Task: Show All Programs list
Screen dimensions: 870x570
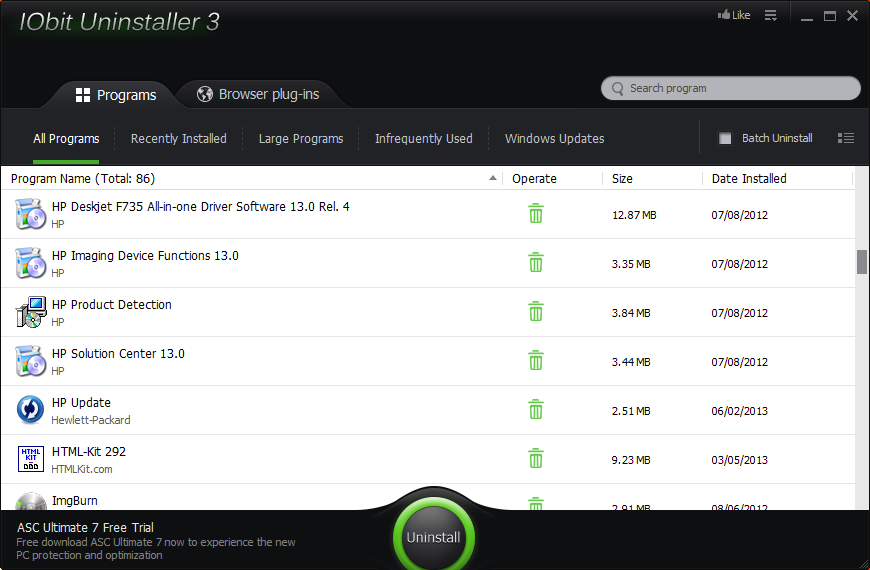Action: (66, 139)
